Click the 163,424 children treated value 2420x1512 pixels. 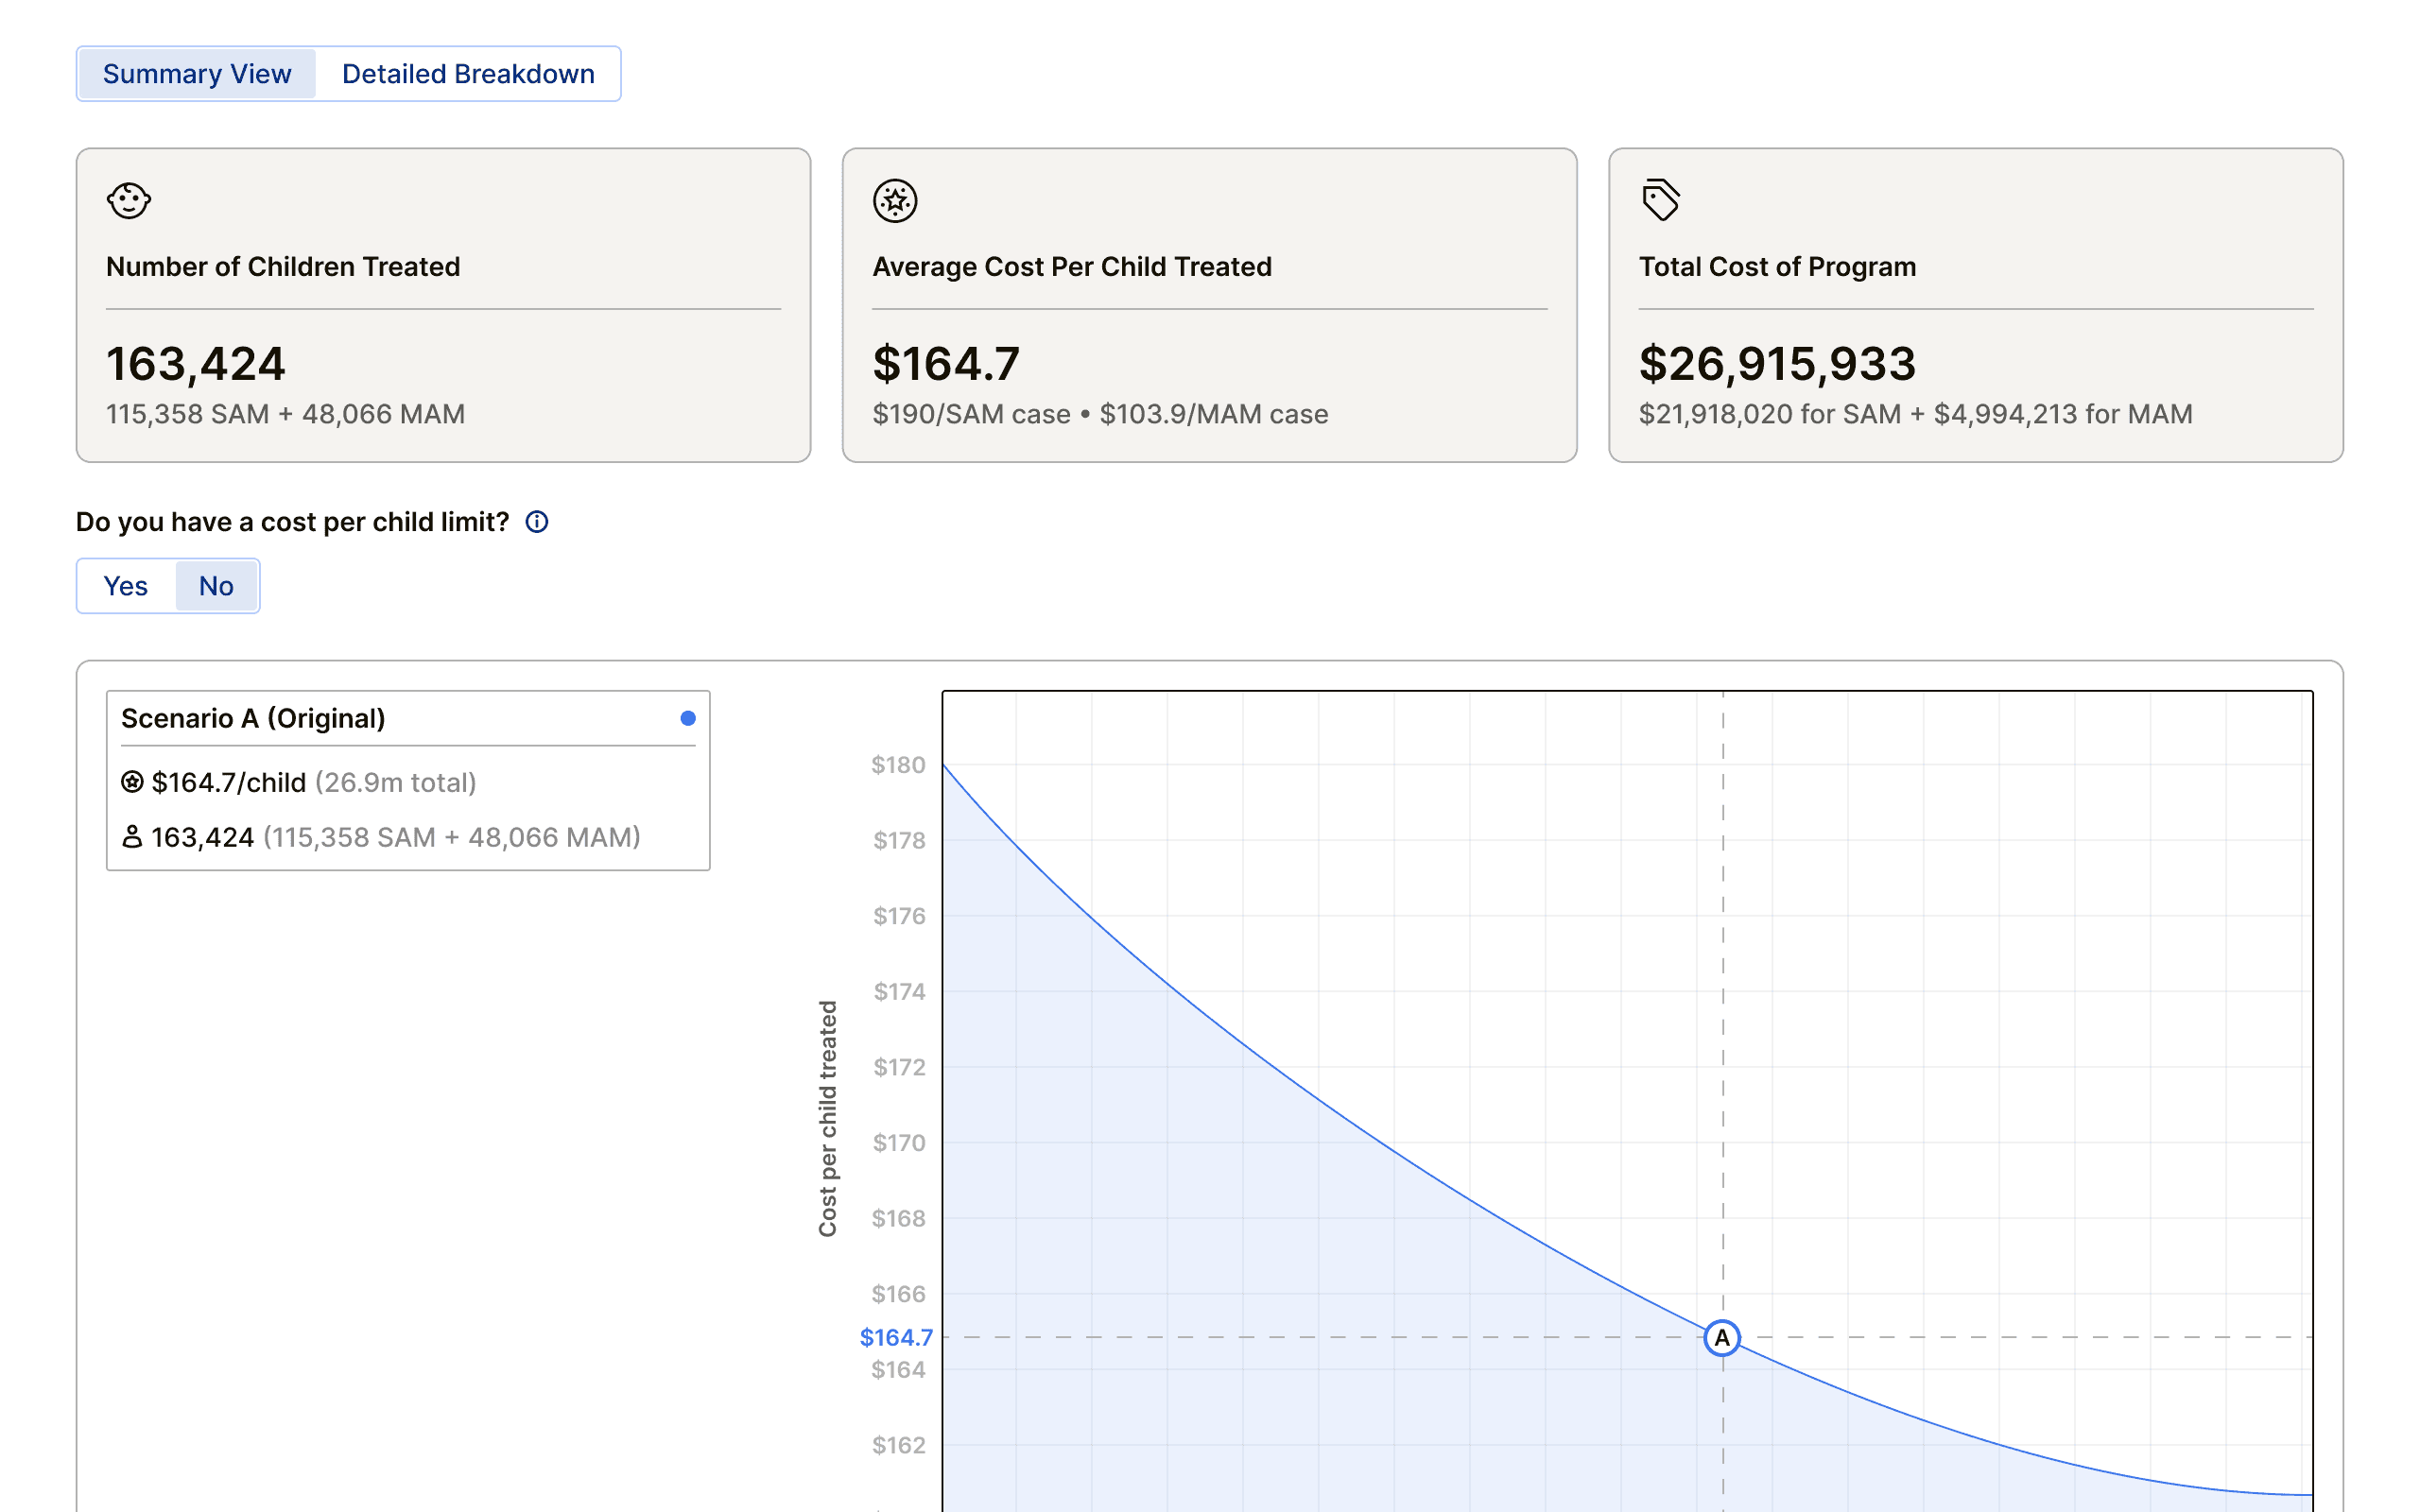[x=196, y=363]
